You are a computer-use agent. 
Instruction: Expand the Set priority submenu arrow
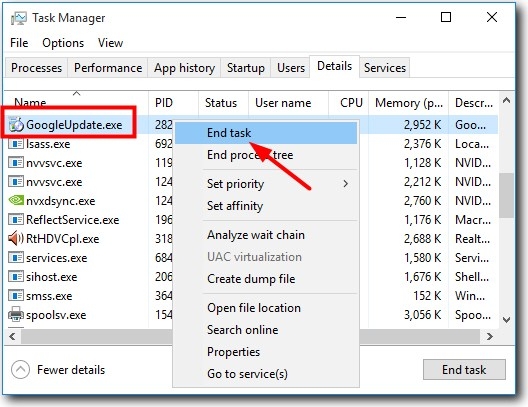[345, 184]
